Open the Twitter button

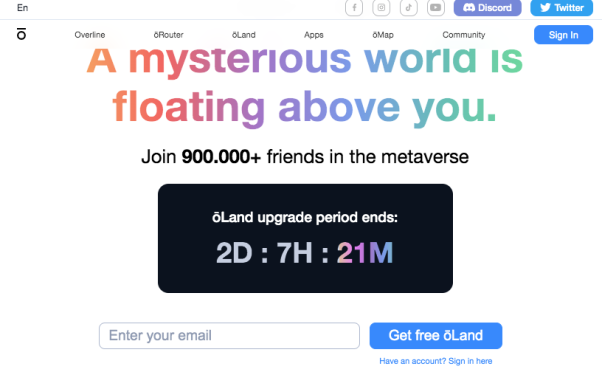tap(562, 8)
